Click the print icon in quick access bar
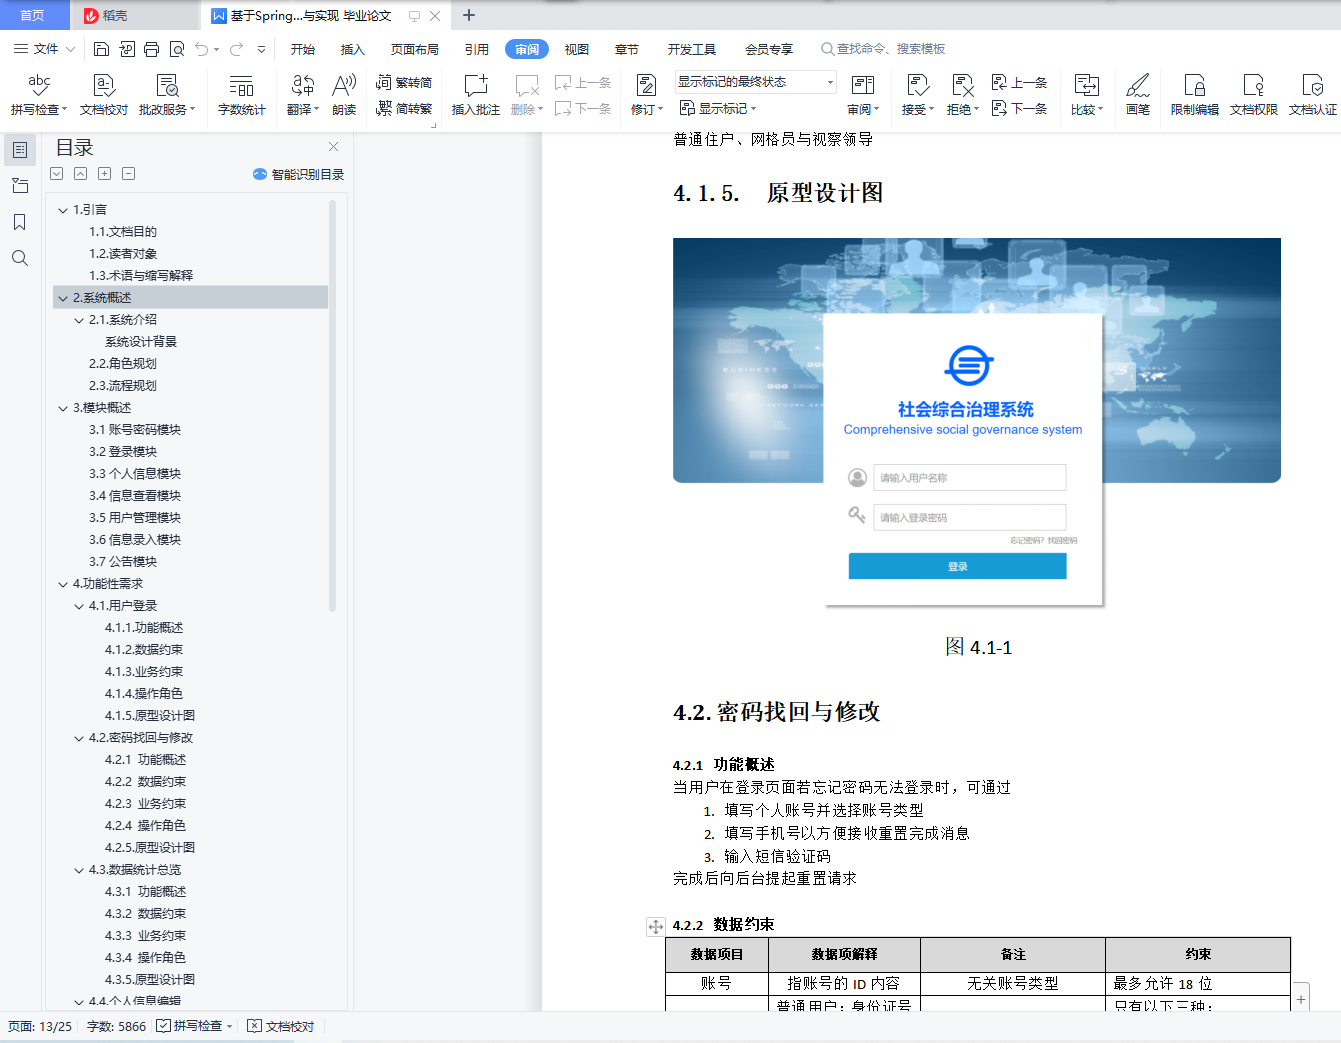1341x1043 pixels. tap(151, 49)
